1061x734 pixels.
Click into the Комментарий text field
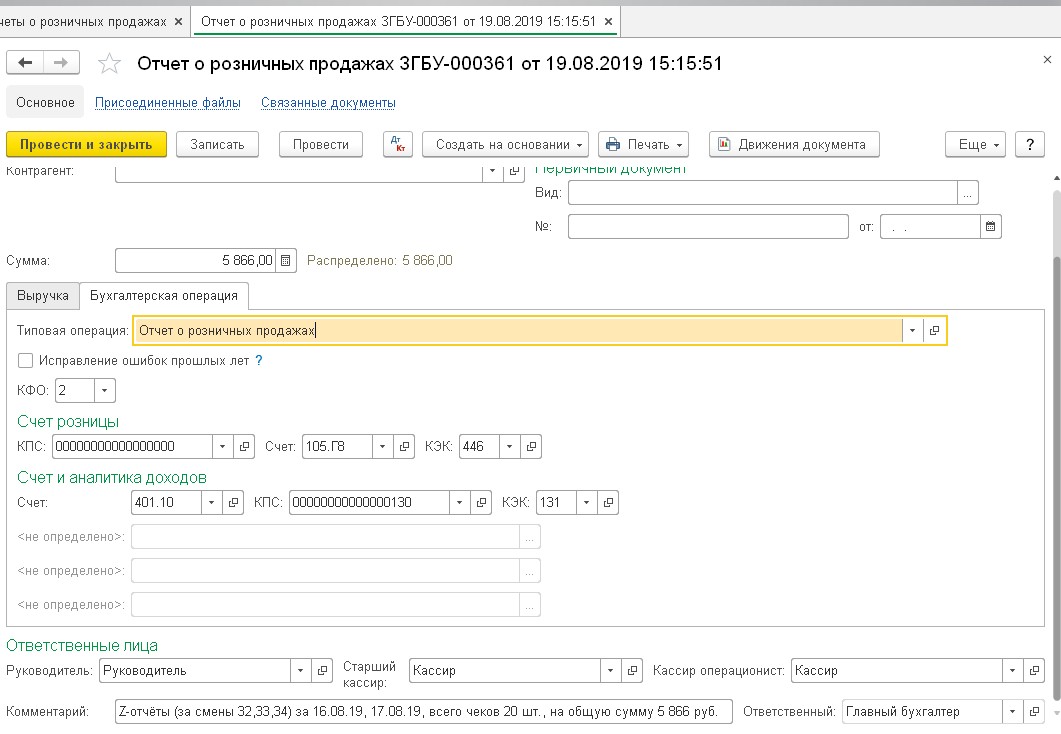[424, 712]
